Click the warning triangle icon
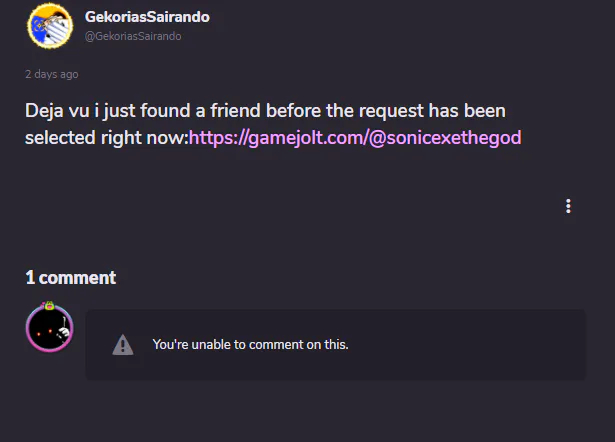The height and width of the screenshot is (442, 615). pos(123,345)
